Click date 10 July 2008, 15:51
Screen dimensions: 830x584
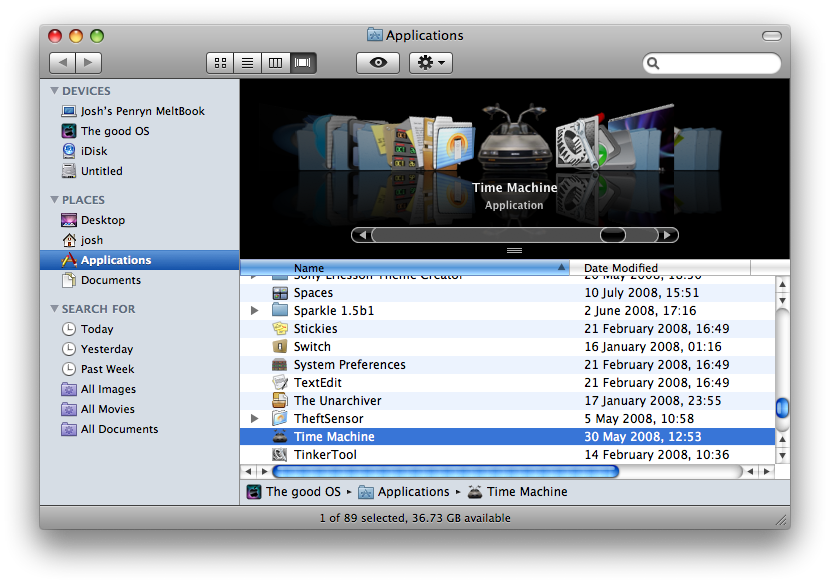(642, 293)
